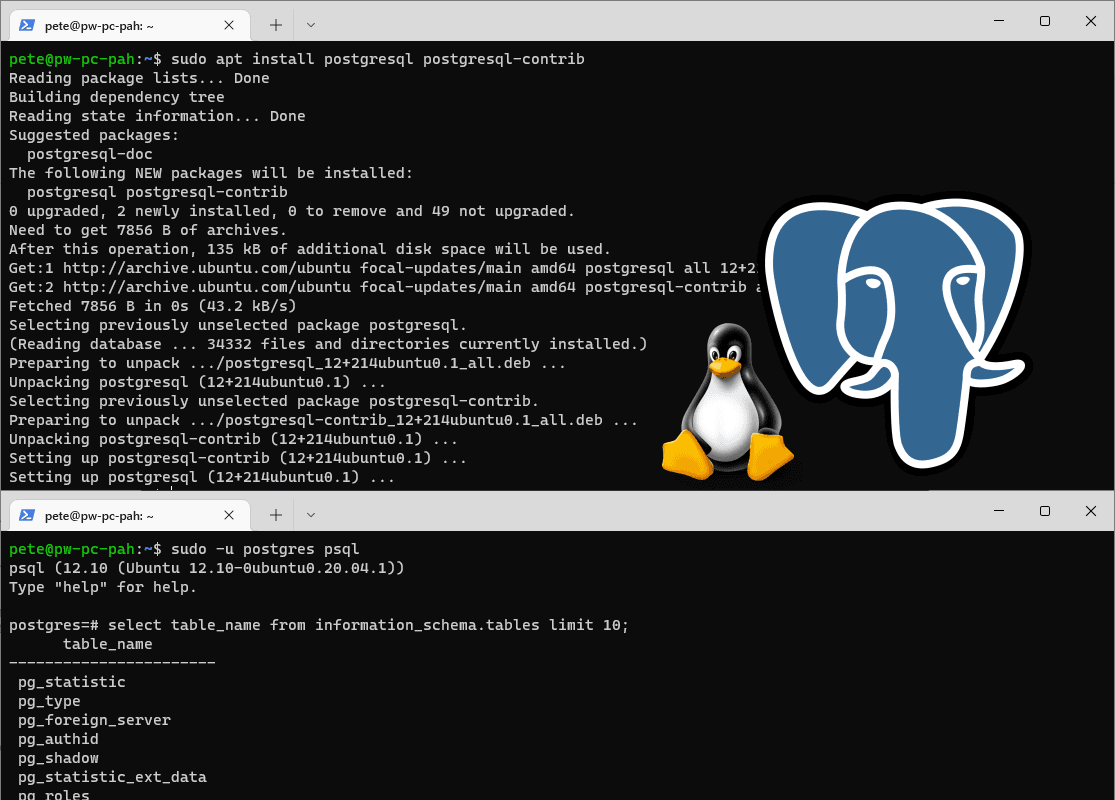Maximize the bottom terminal window
The image size is (1115, 800).
tap(1045, 511)
